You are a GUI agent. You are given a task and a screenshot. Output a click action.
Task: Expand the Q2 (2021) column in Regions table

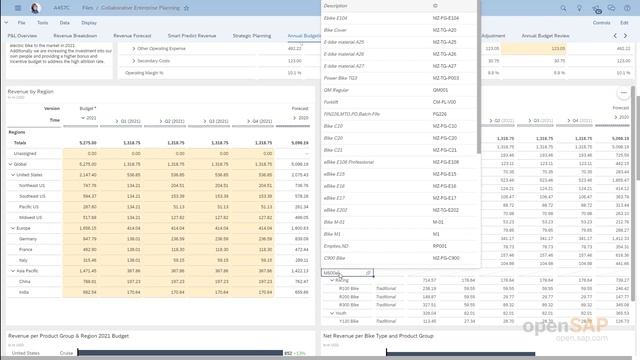click(161, 121)
